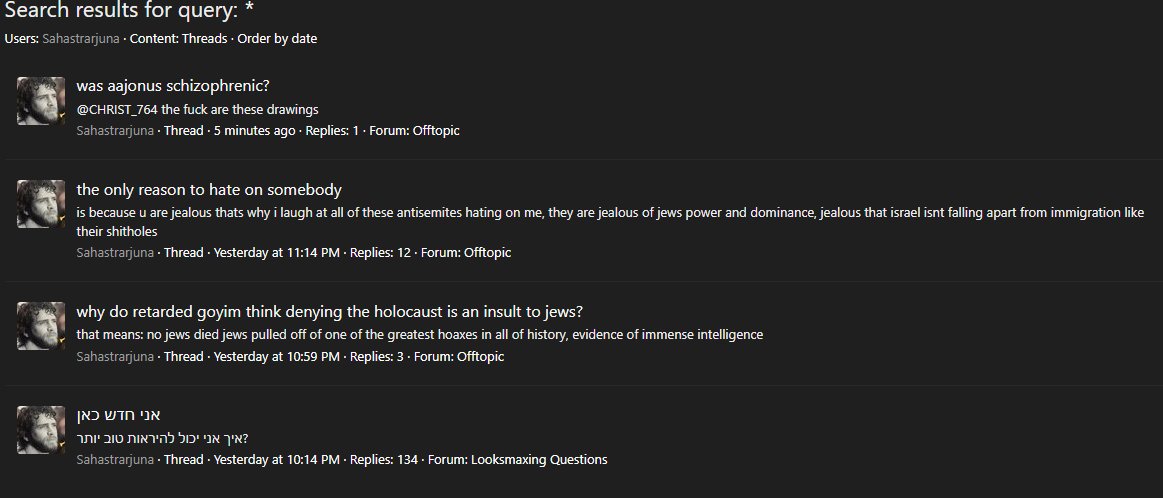The width and height of the screenshot is (1163, 498).
Task: Click the Offtopic forum link in the 11:14 PM row
Action: tap(487, 253)
